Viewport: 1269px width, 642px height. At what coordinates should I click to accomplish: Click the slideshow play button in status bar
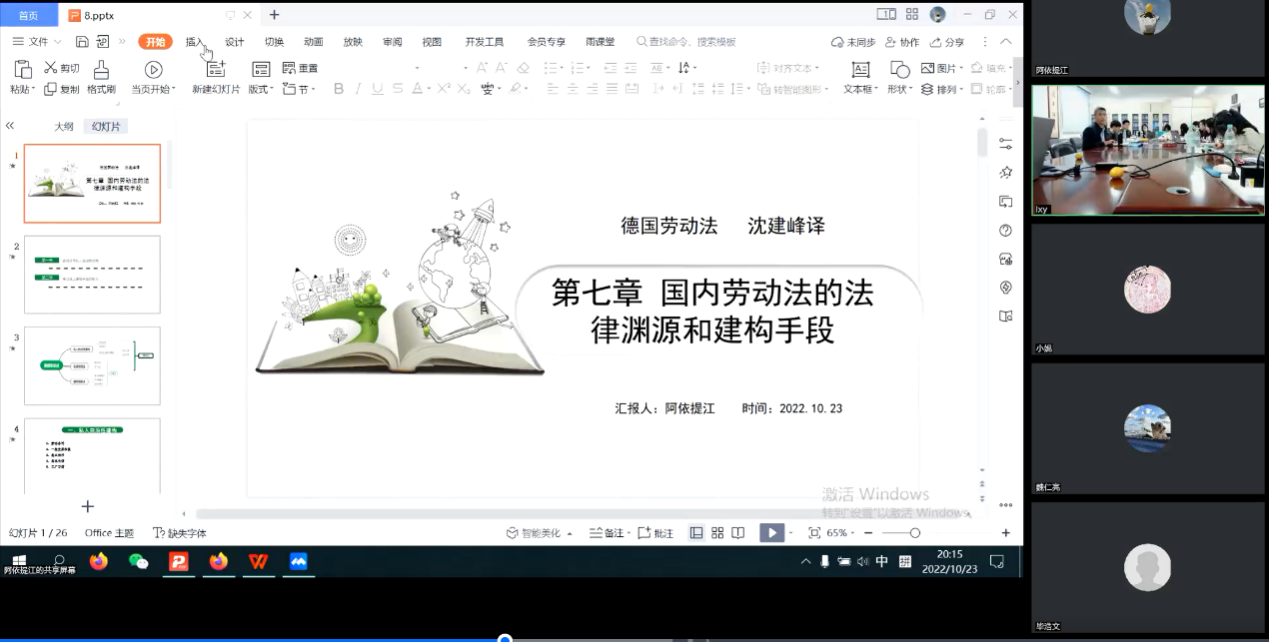click(x=771, y=533)
